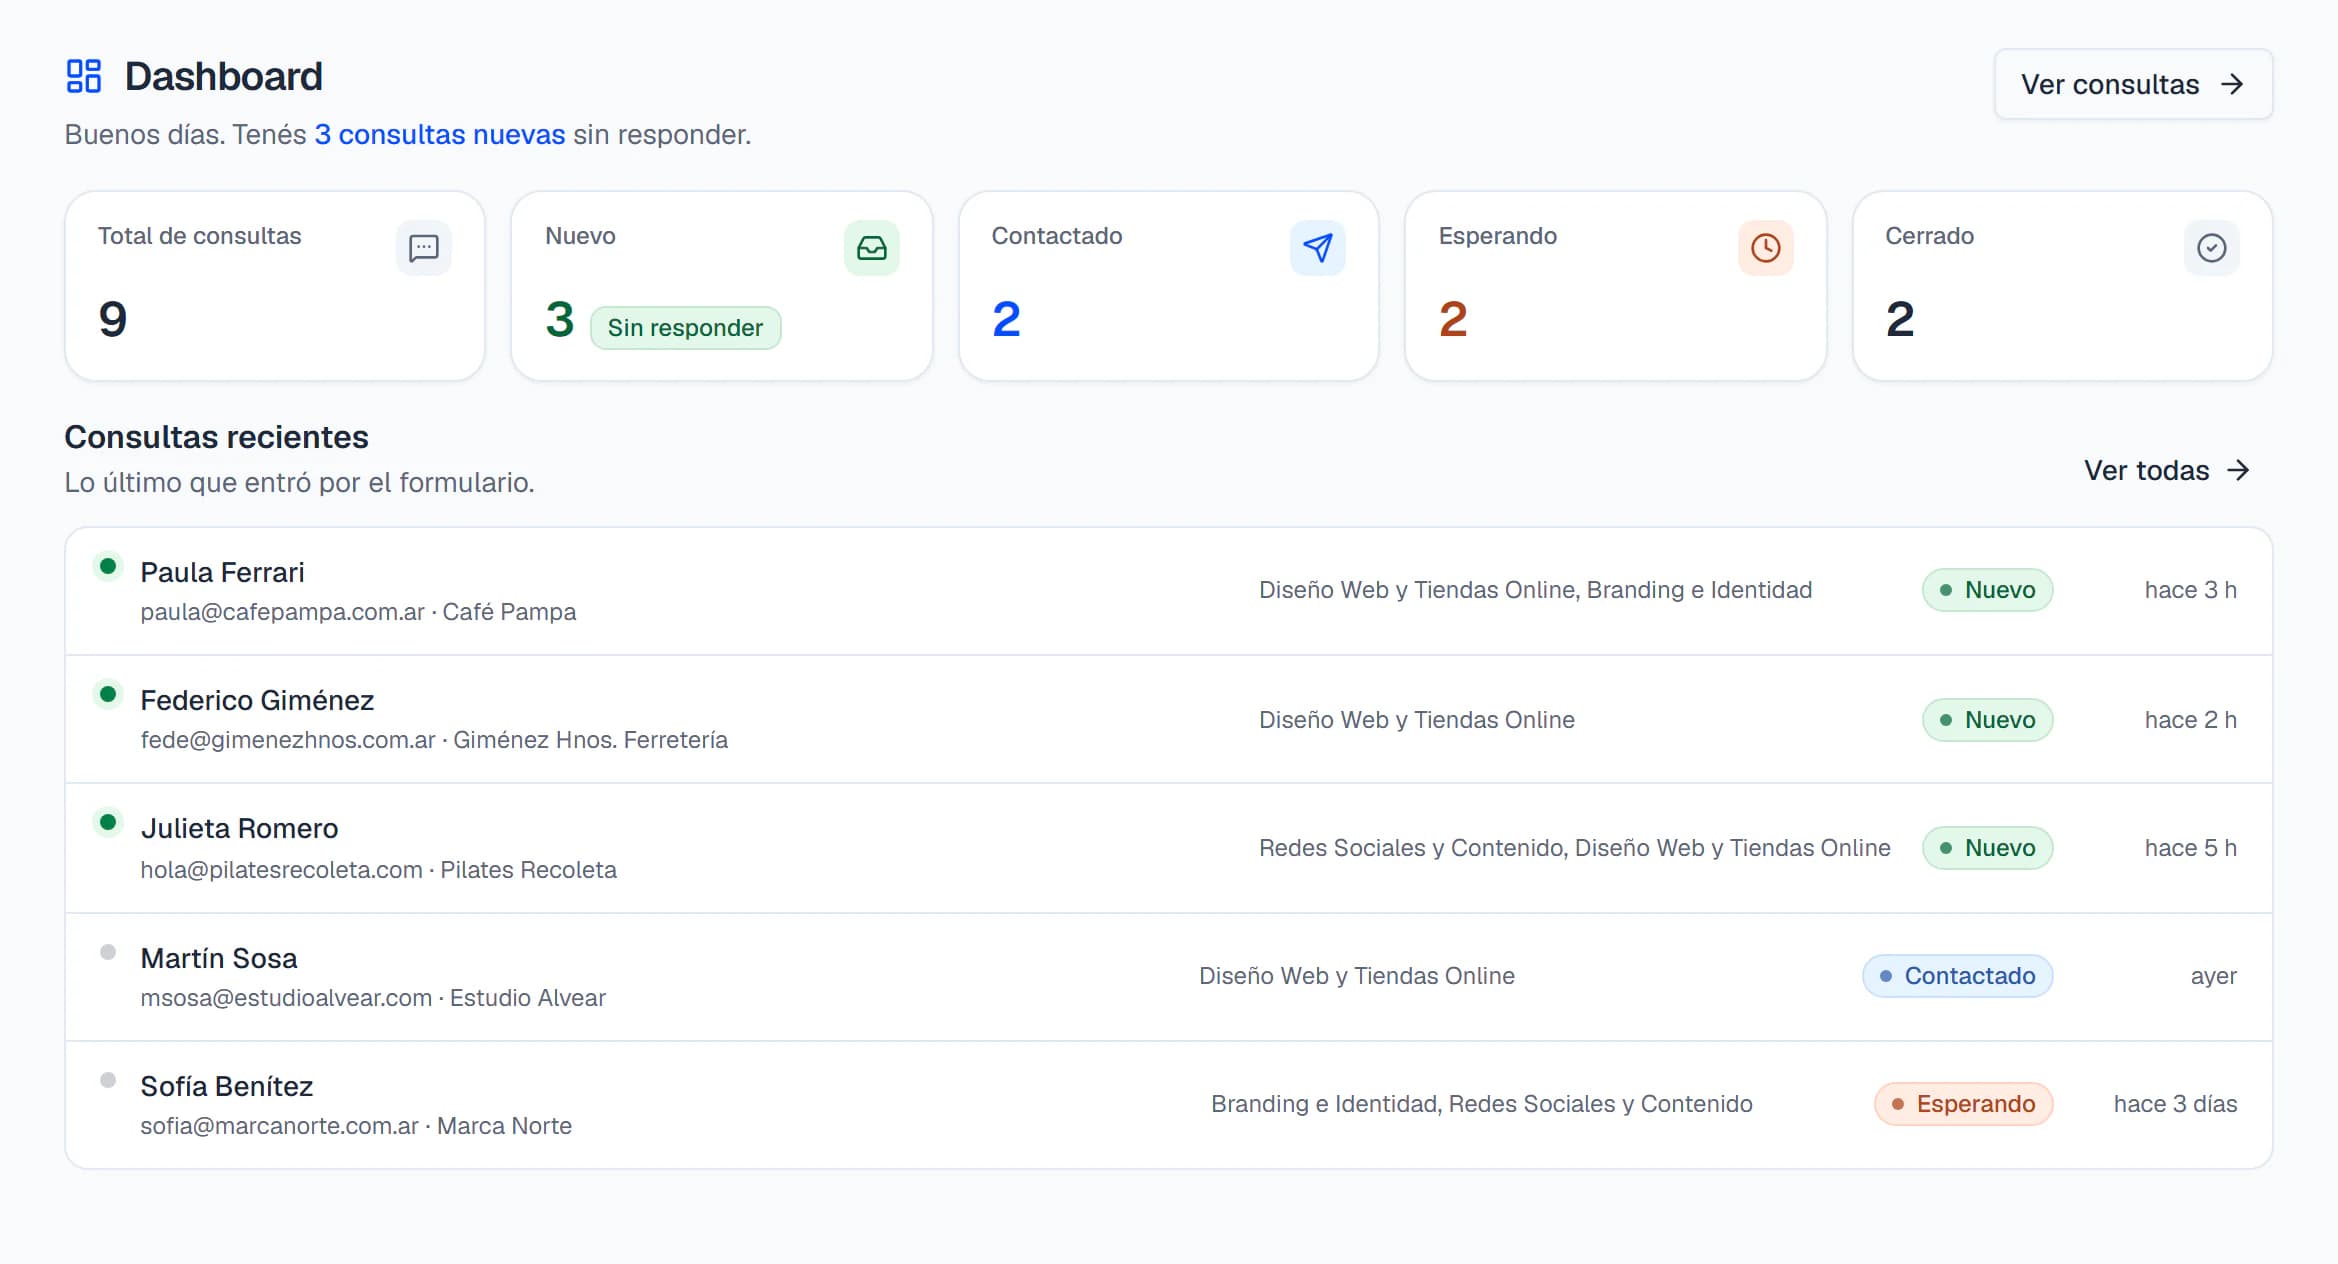Open Sofía Benítez's inquiry
Viewport: 2338px width, 1264px height.
[1169, 1105]
